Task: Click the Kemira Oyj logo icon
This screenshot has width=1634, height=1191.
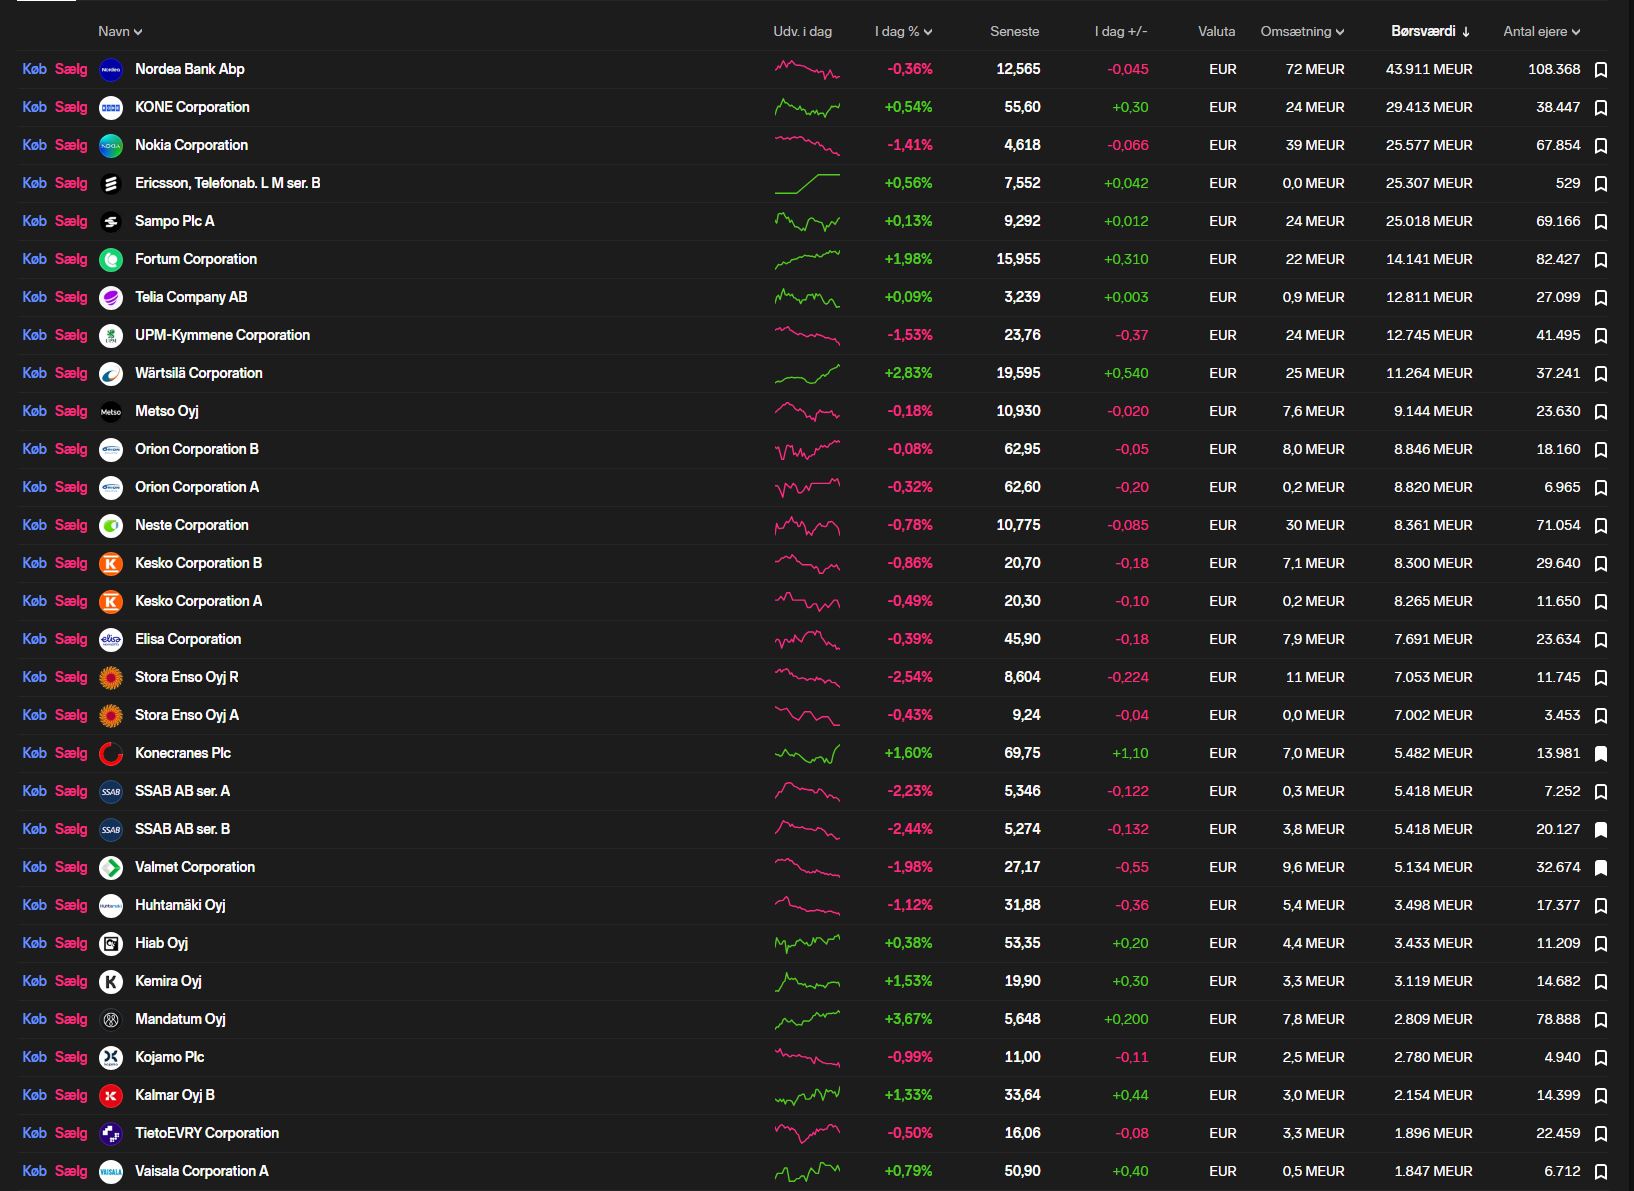Action: (x=111, y=982)
